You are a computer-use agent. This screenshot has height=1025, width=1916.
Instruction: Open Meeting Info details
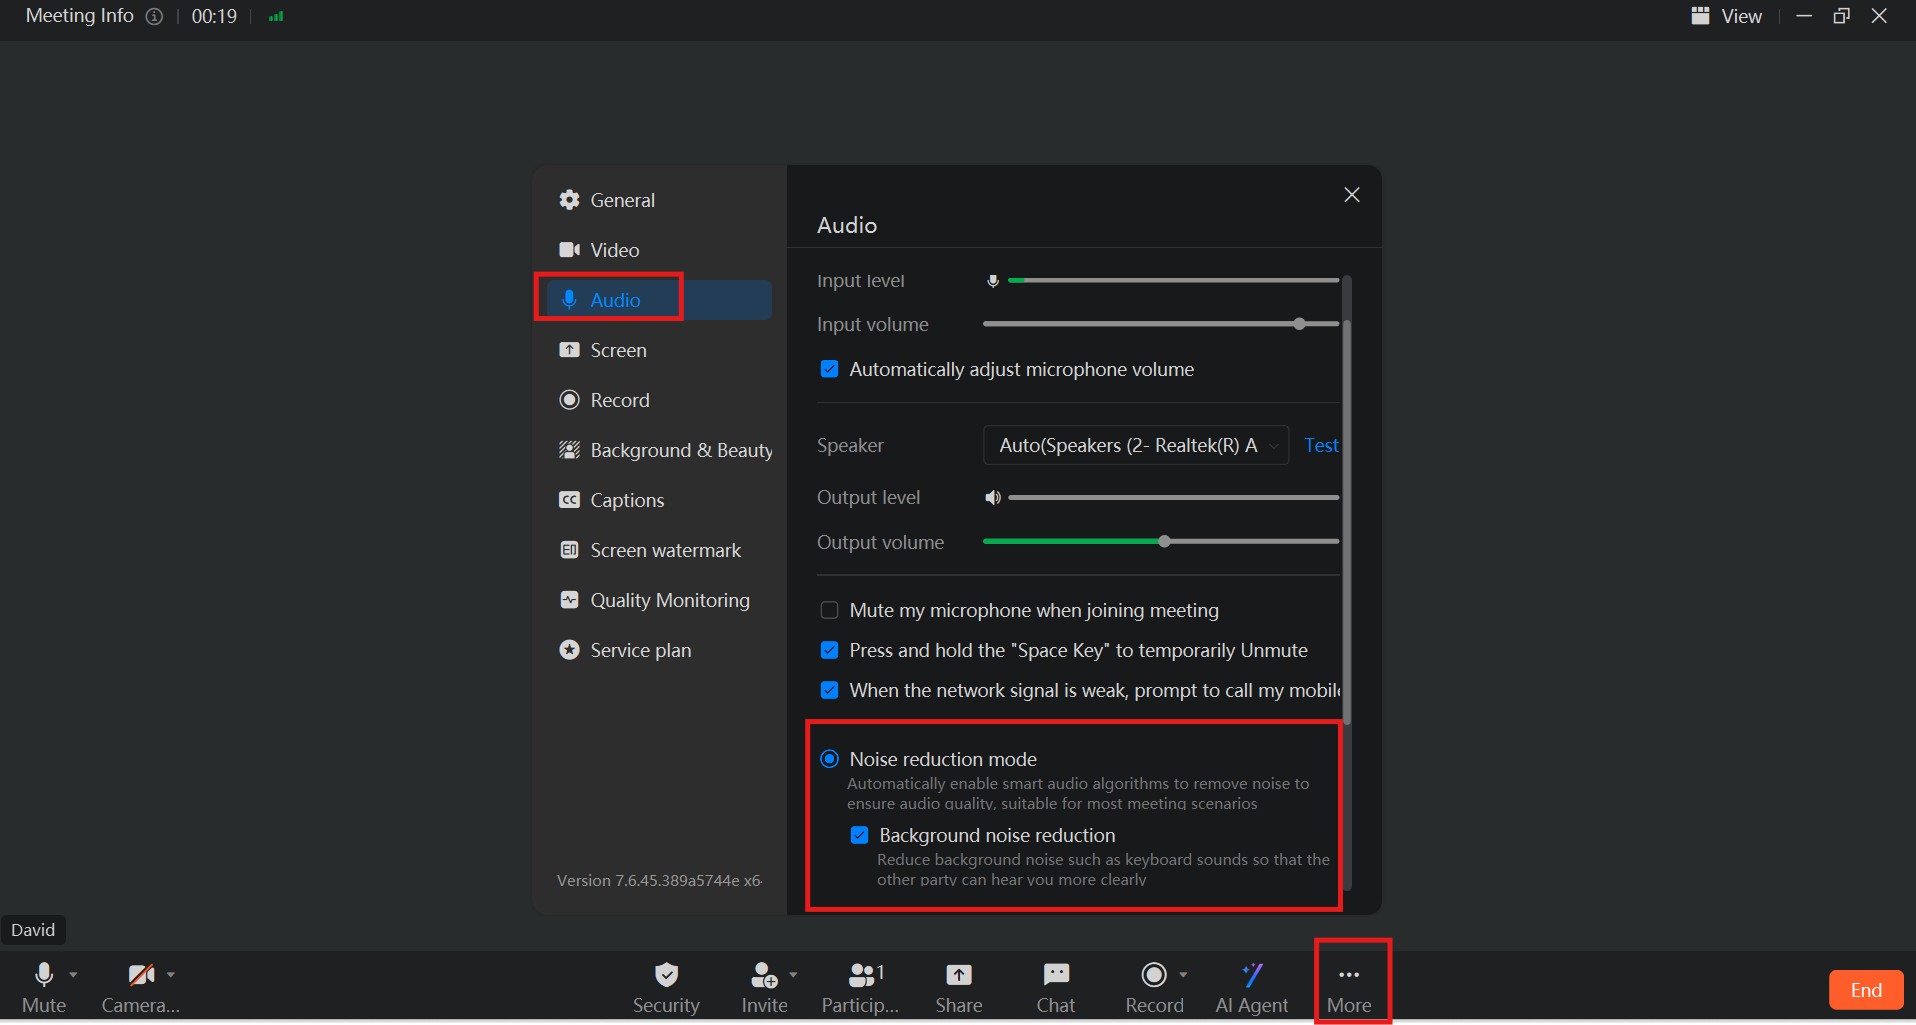(79, 16)
